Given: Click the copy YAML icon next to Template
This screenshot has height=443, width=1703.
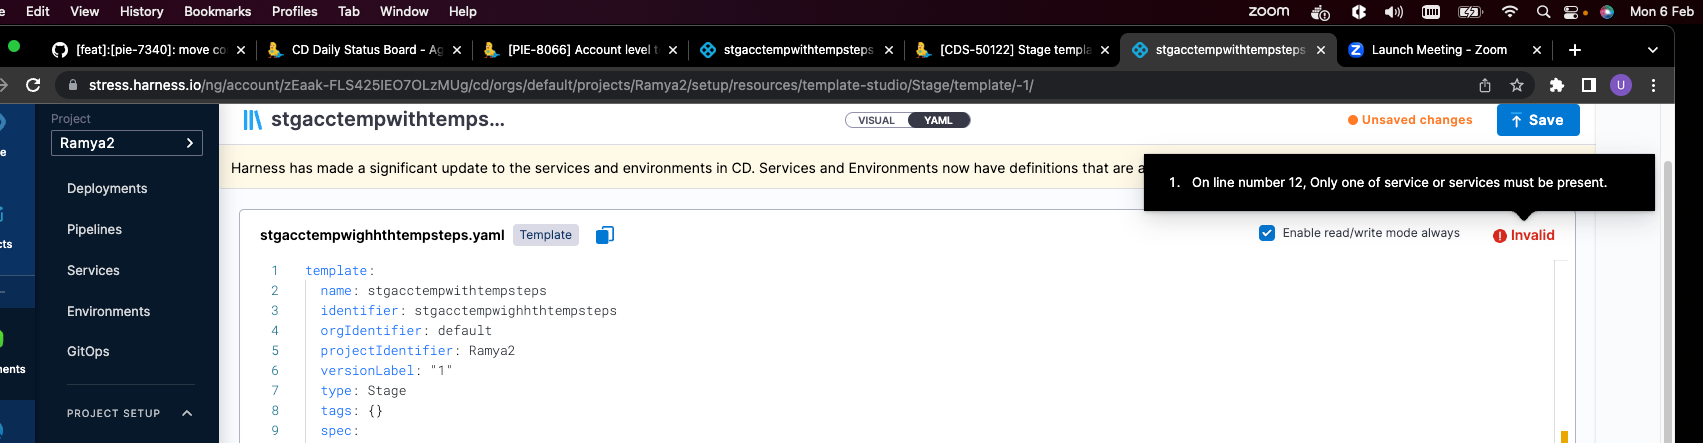Looking at the screenshot, I should point(604,235).
